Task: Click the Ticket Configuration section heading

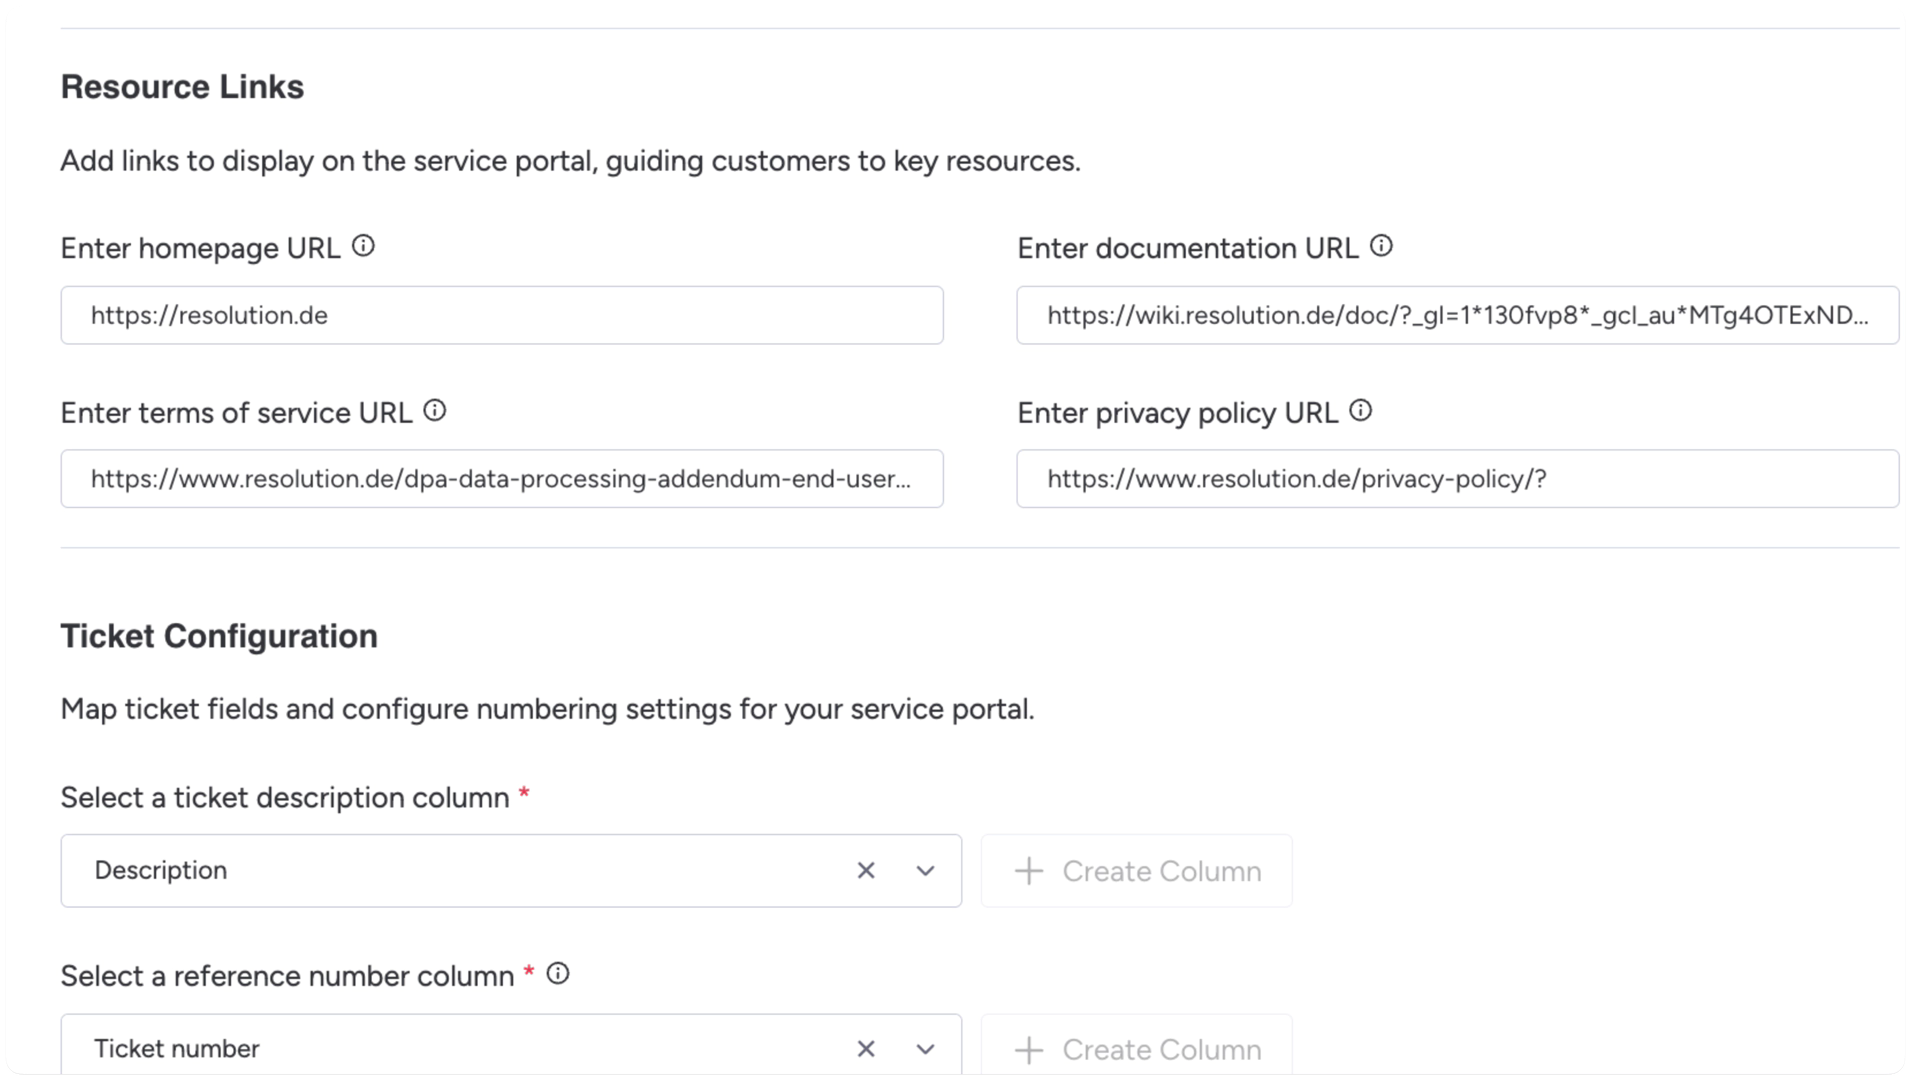Action: [219, 635]
